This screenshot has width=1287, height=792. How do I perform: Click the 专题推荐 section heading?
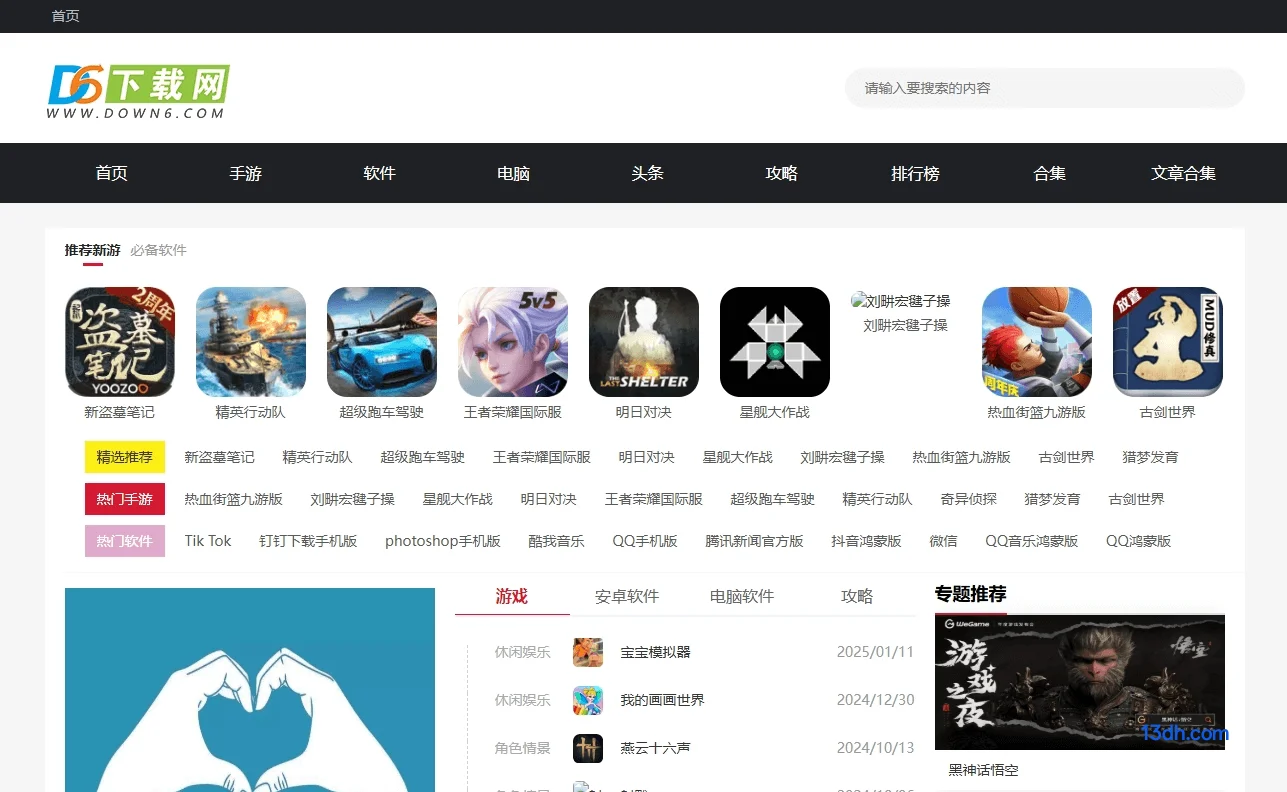point(971,594)
